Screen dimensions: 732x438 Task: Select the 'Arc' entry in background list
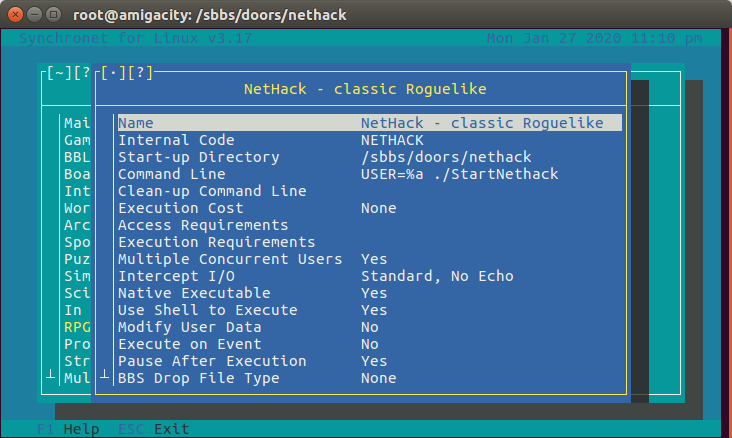point(77,225)
